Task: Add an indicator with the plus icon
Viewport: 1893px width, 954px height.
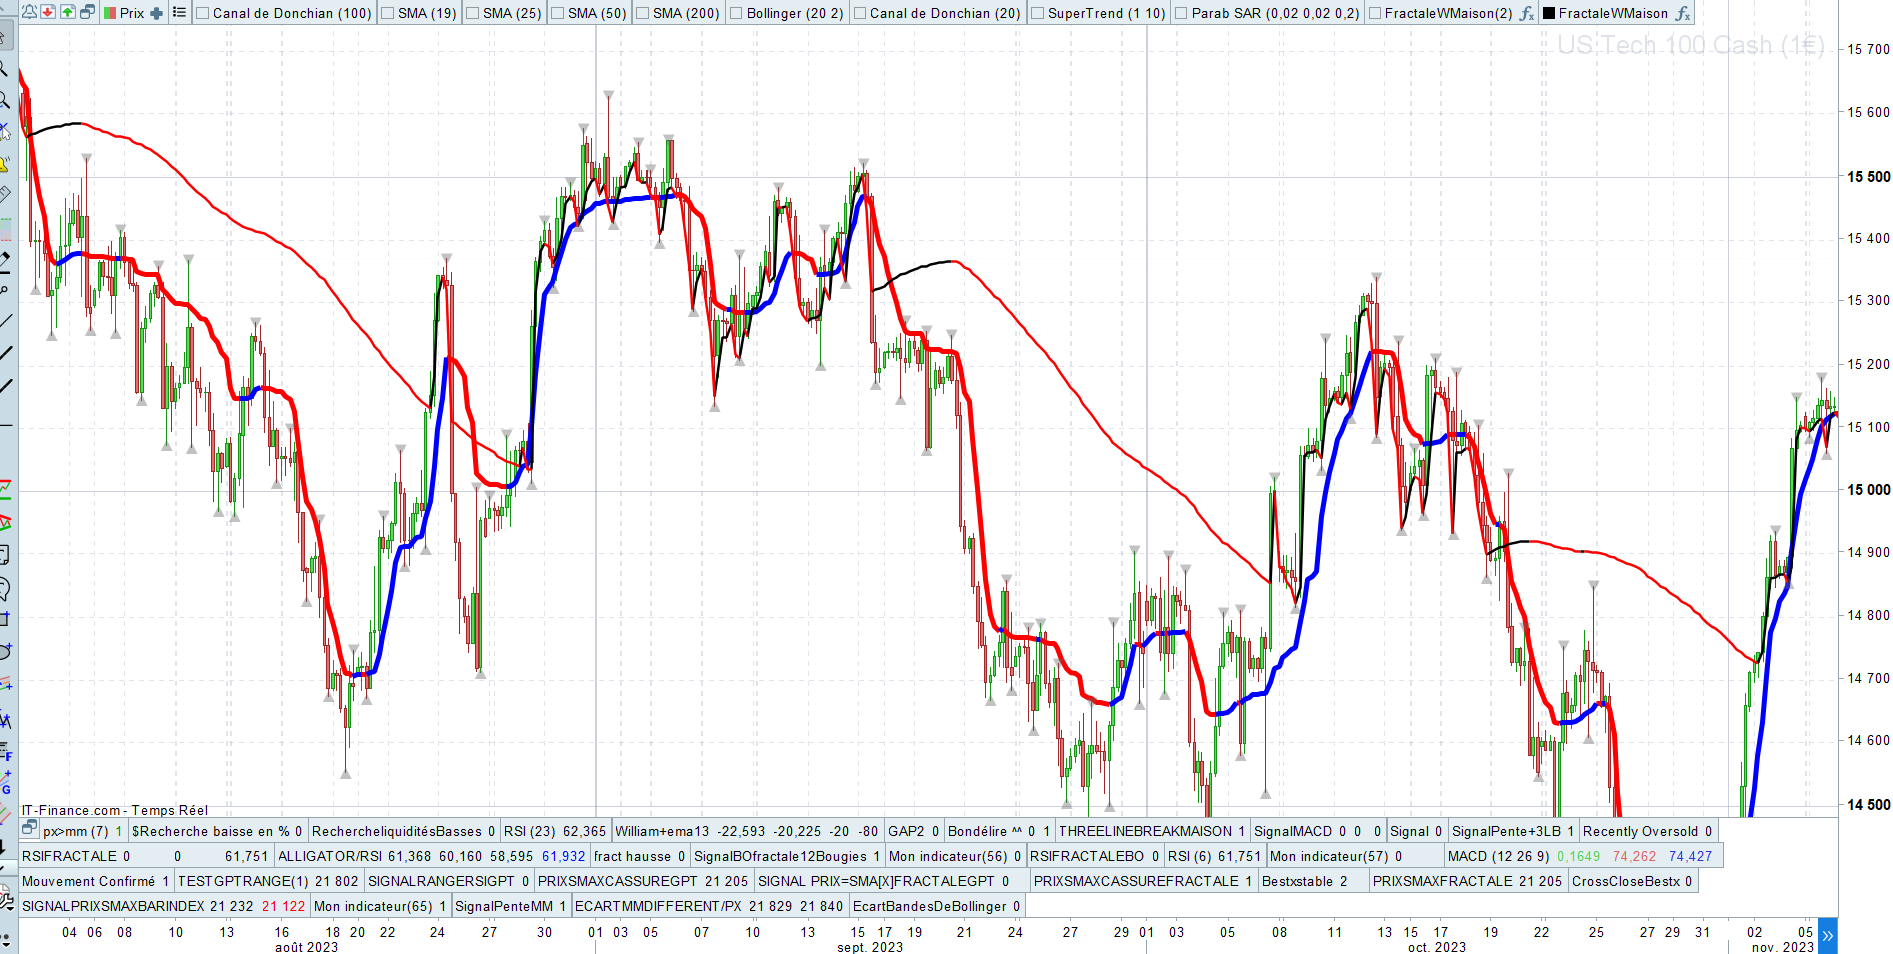Action: 156,13
